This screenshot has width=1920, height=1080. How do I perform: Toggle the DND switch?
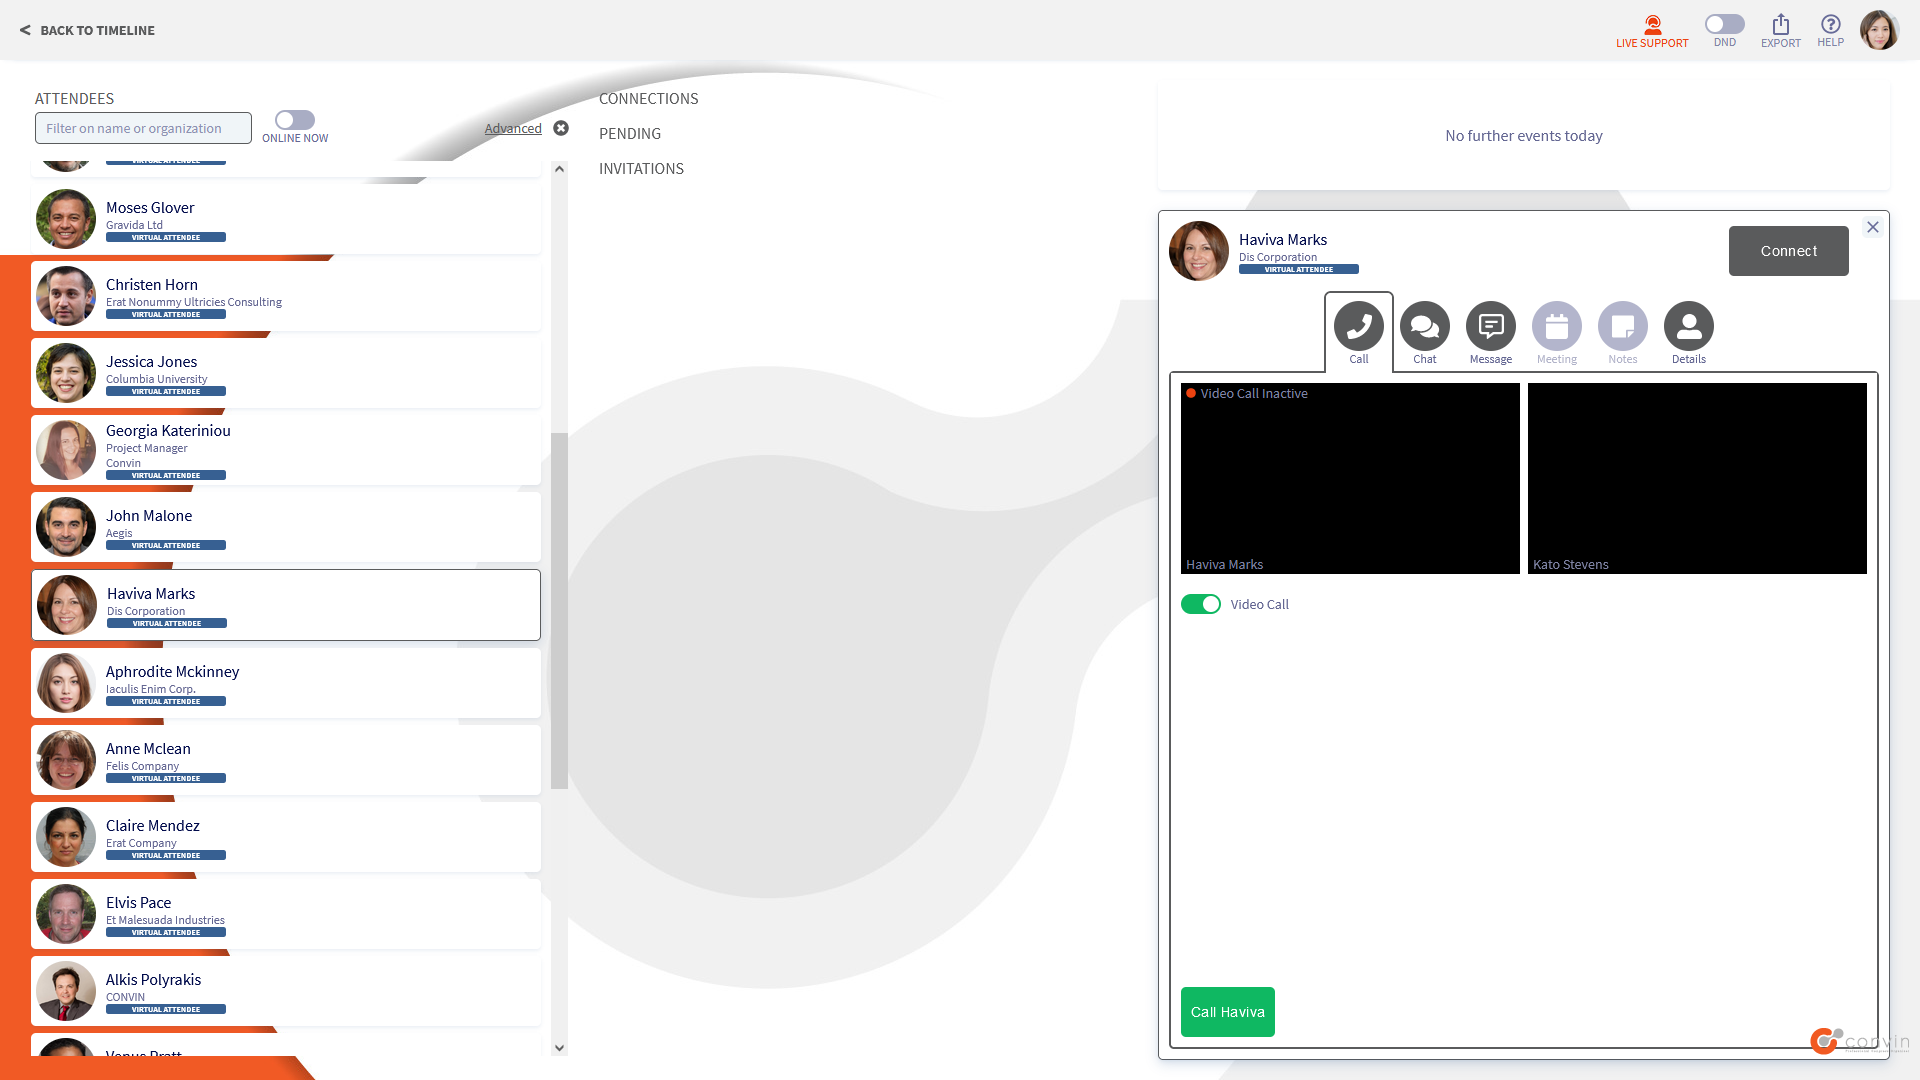[1724, 24]
